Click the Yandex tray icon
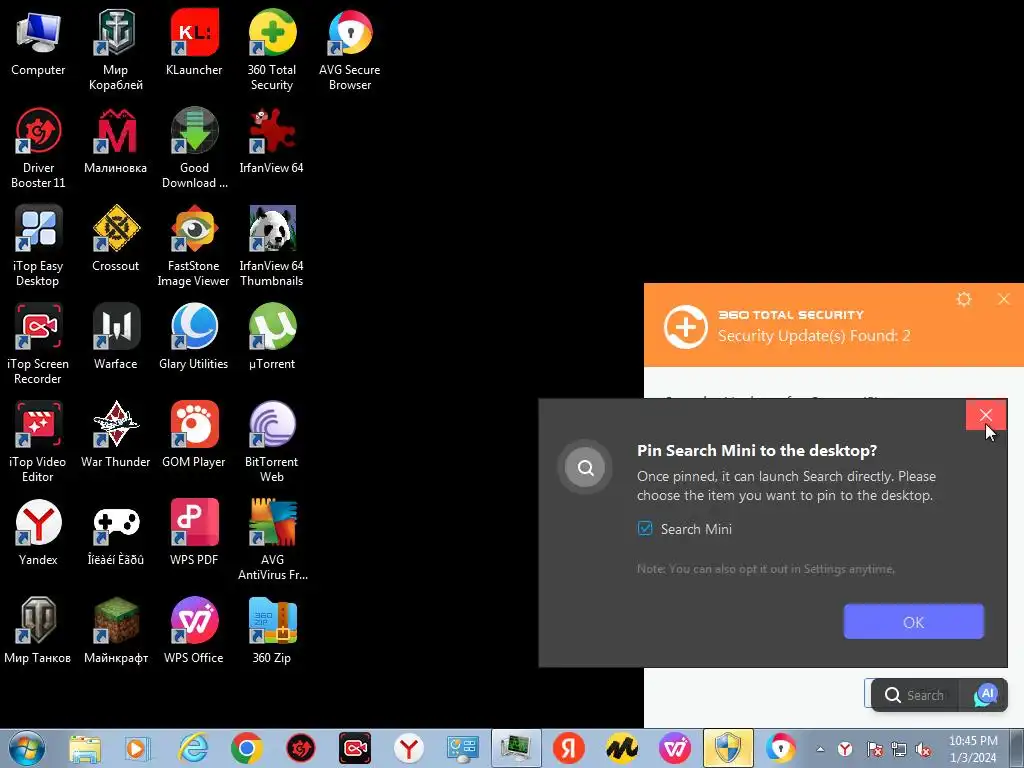 (x=845, y=749)
